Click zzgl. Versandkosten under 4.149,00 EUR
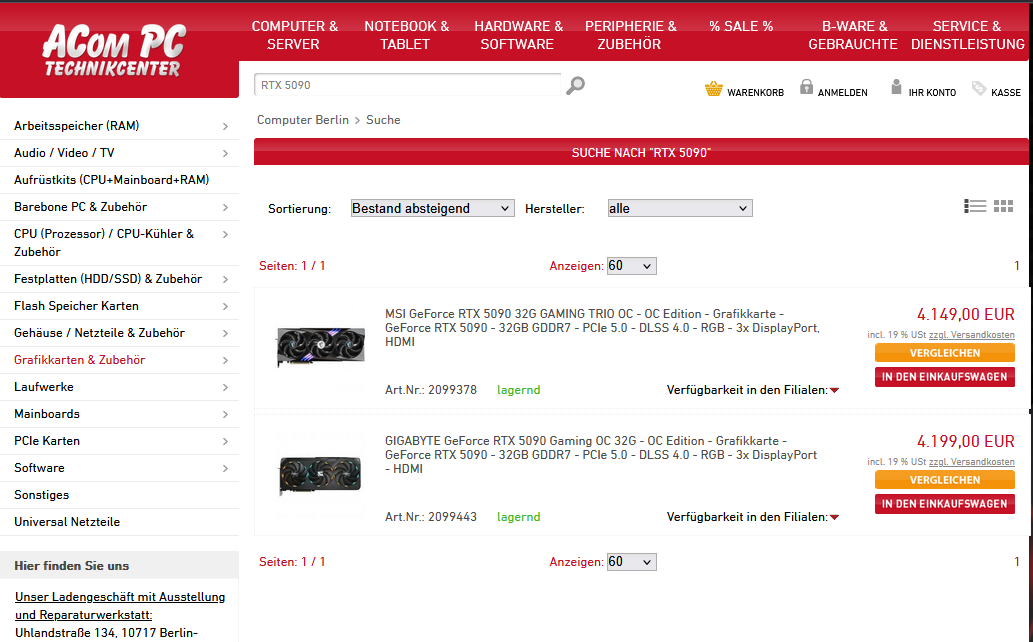The height and width of the screenshot is (642, 1033). tap(971, 335)
